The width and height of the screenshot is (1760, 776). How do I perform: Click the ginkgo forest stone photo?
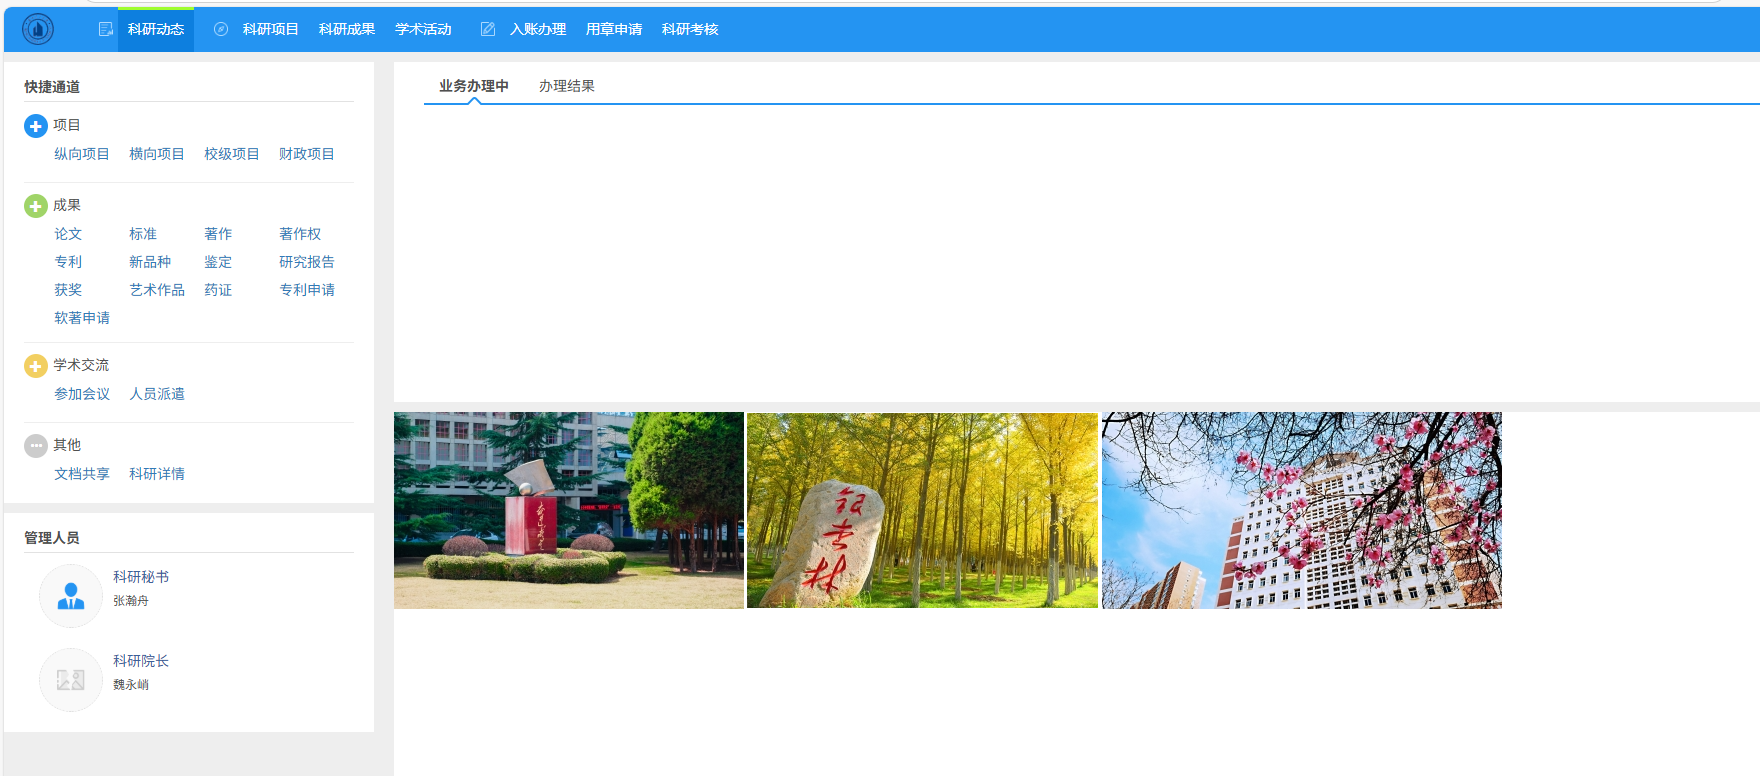(922, 510)
